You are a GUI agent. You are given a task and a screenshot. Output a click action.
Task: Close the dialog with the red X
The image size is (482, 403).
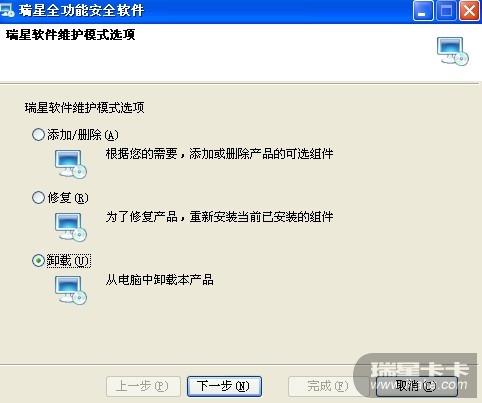click(469, 11)
